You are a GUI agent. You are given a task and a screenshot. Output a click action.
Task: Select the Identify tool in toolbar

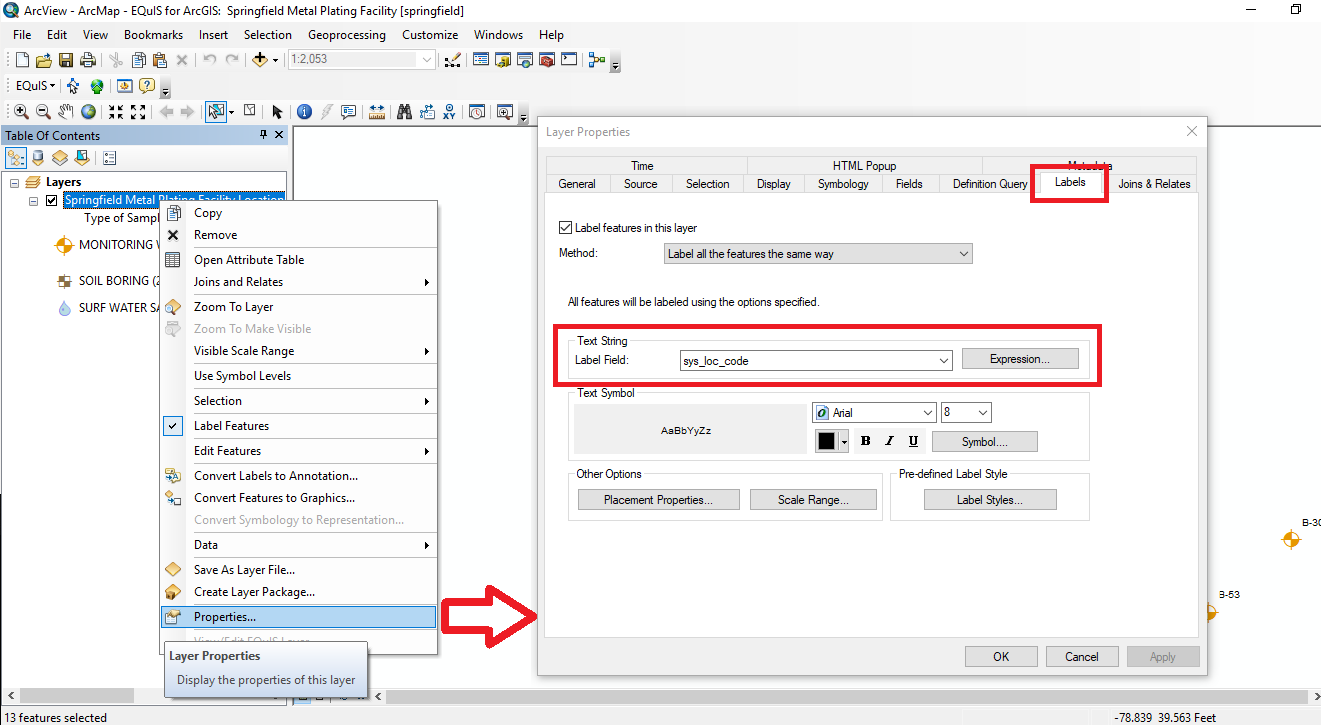[x=304, y=112]
